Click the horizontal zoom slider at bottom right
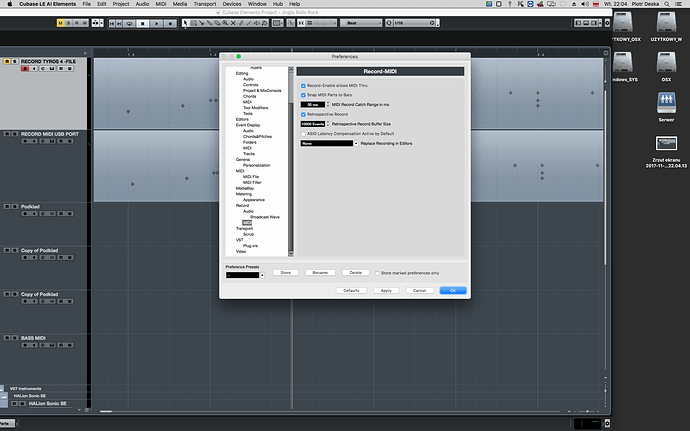Viewport: 690px width, 431px height. click(587, 412)
